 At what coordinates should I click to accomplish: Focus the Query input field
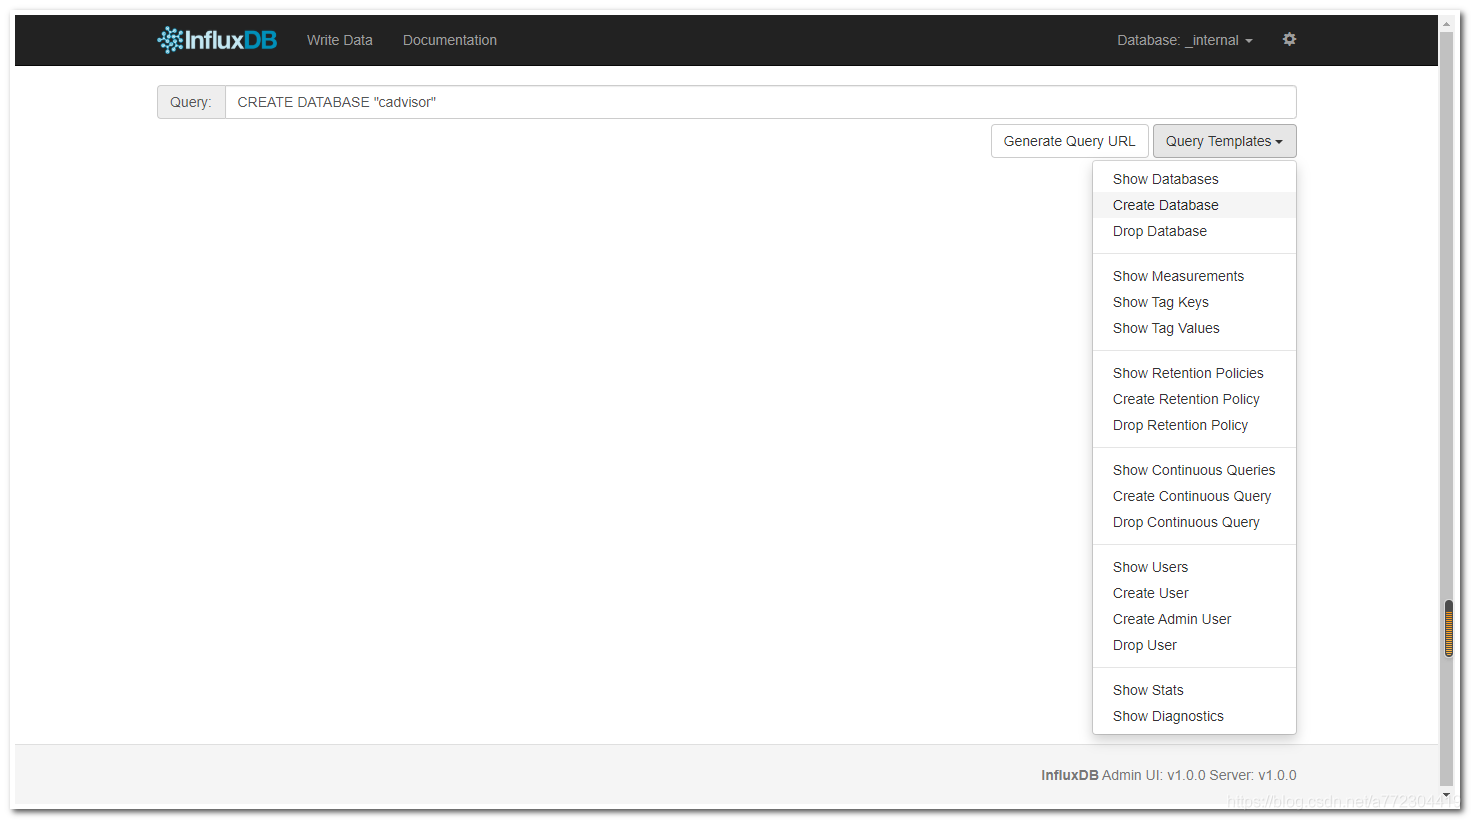point(760,102)
